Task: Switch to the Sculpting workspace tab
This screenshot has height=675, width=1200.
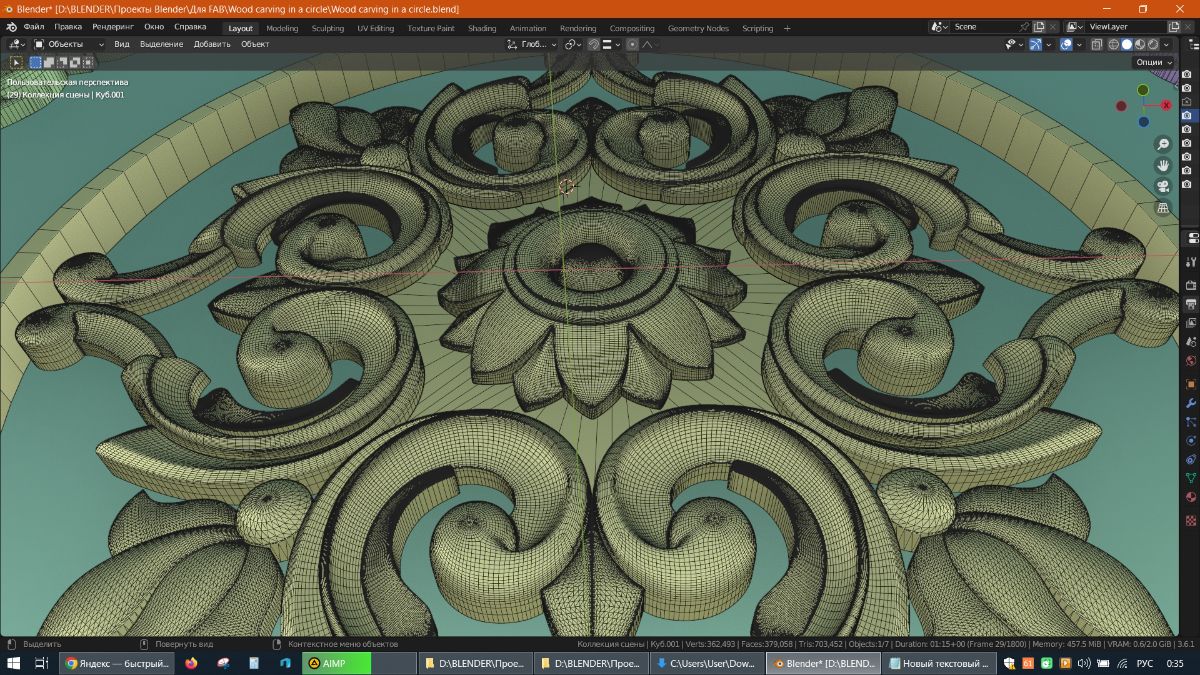Action: [x=327, y=28]
